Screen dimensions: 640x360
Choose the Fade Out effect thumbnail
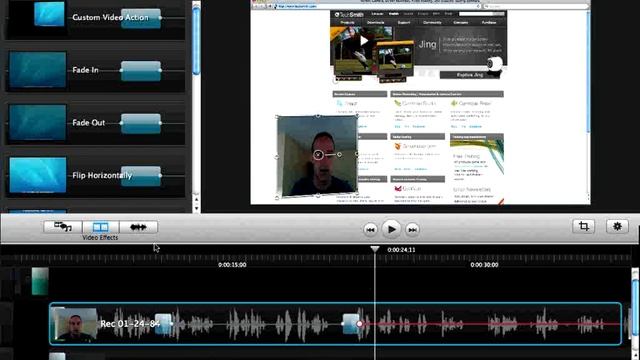(38, 122)
